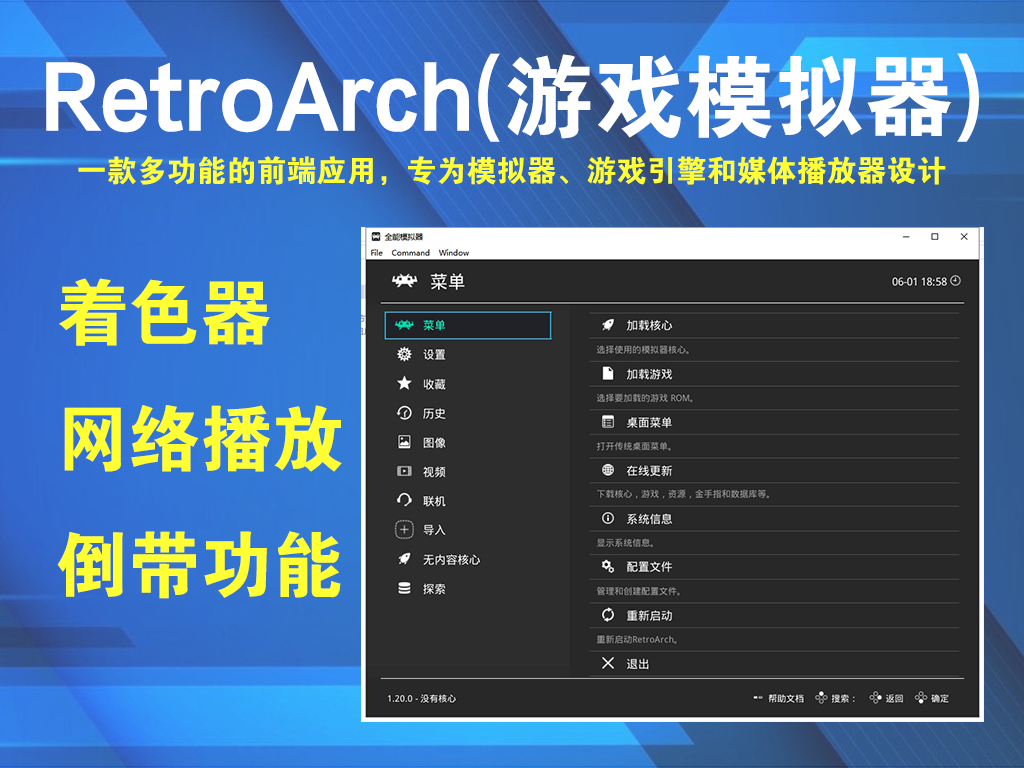
Task: Click the 在线更新 globe icon
Action: [x=608, y=470]
